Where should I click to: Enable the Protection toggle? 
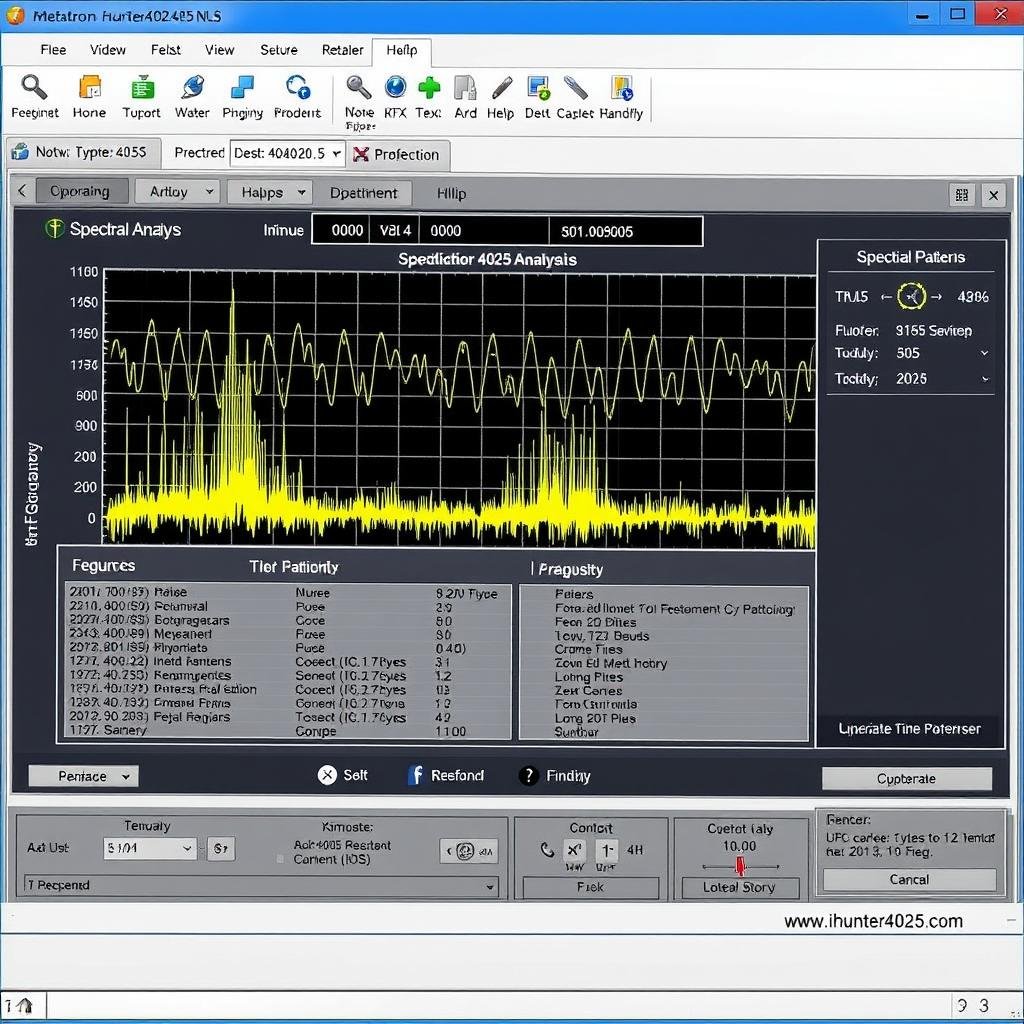tap(398, 155)
